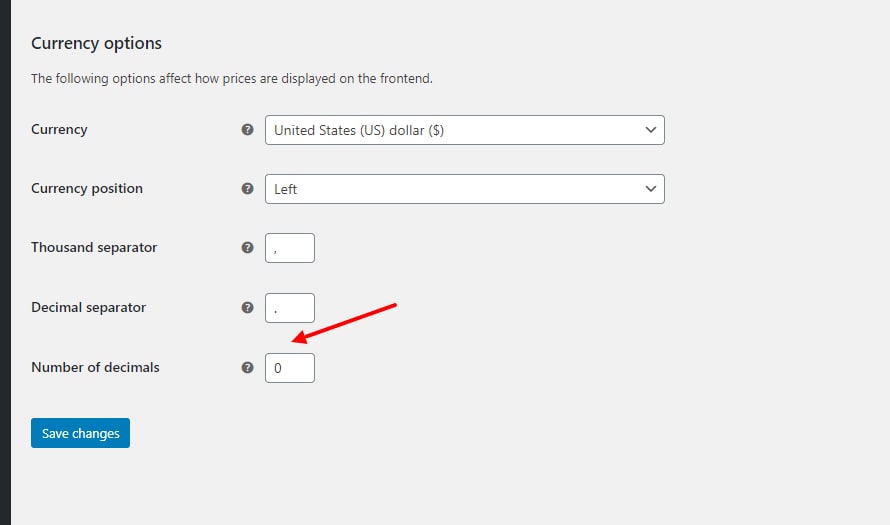Click the Decimal separator help icon
This screenshot has height=525, width=890.
[x=248, y=308]
